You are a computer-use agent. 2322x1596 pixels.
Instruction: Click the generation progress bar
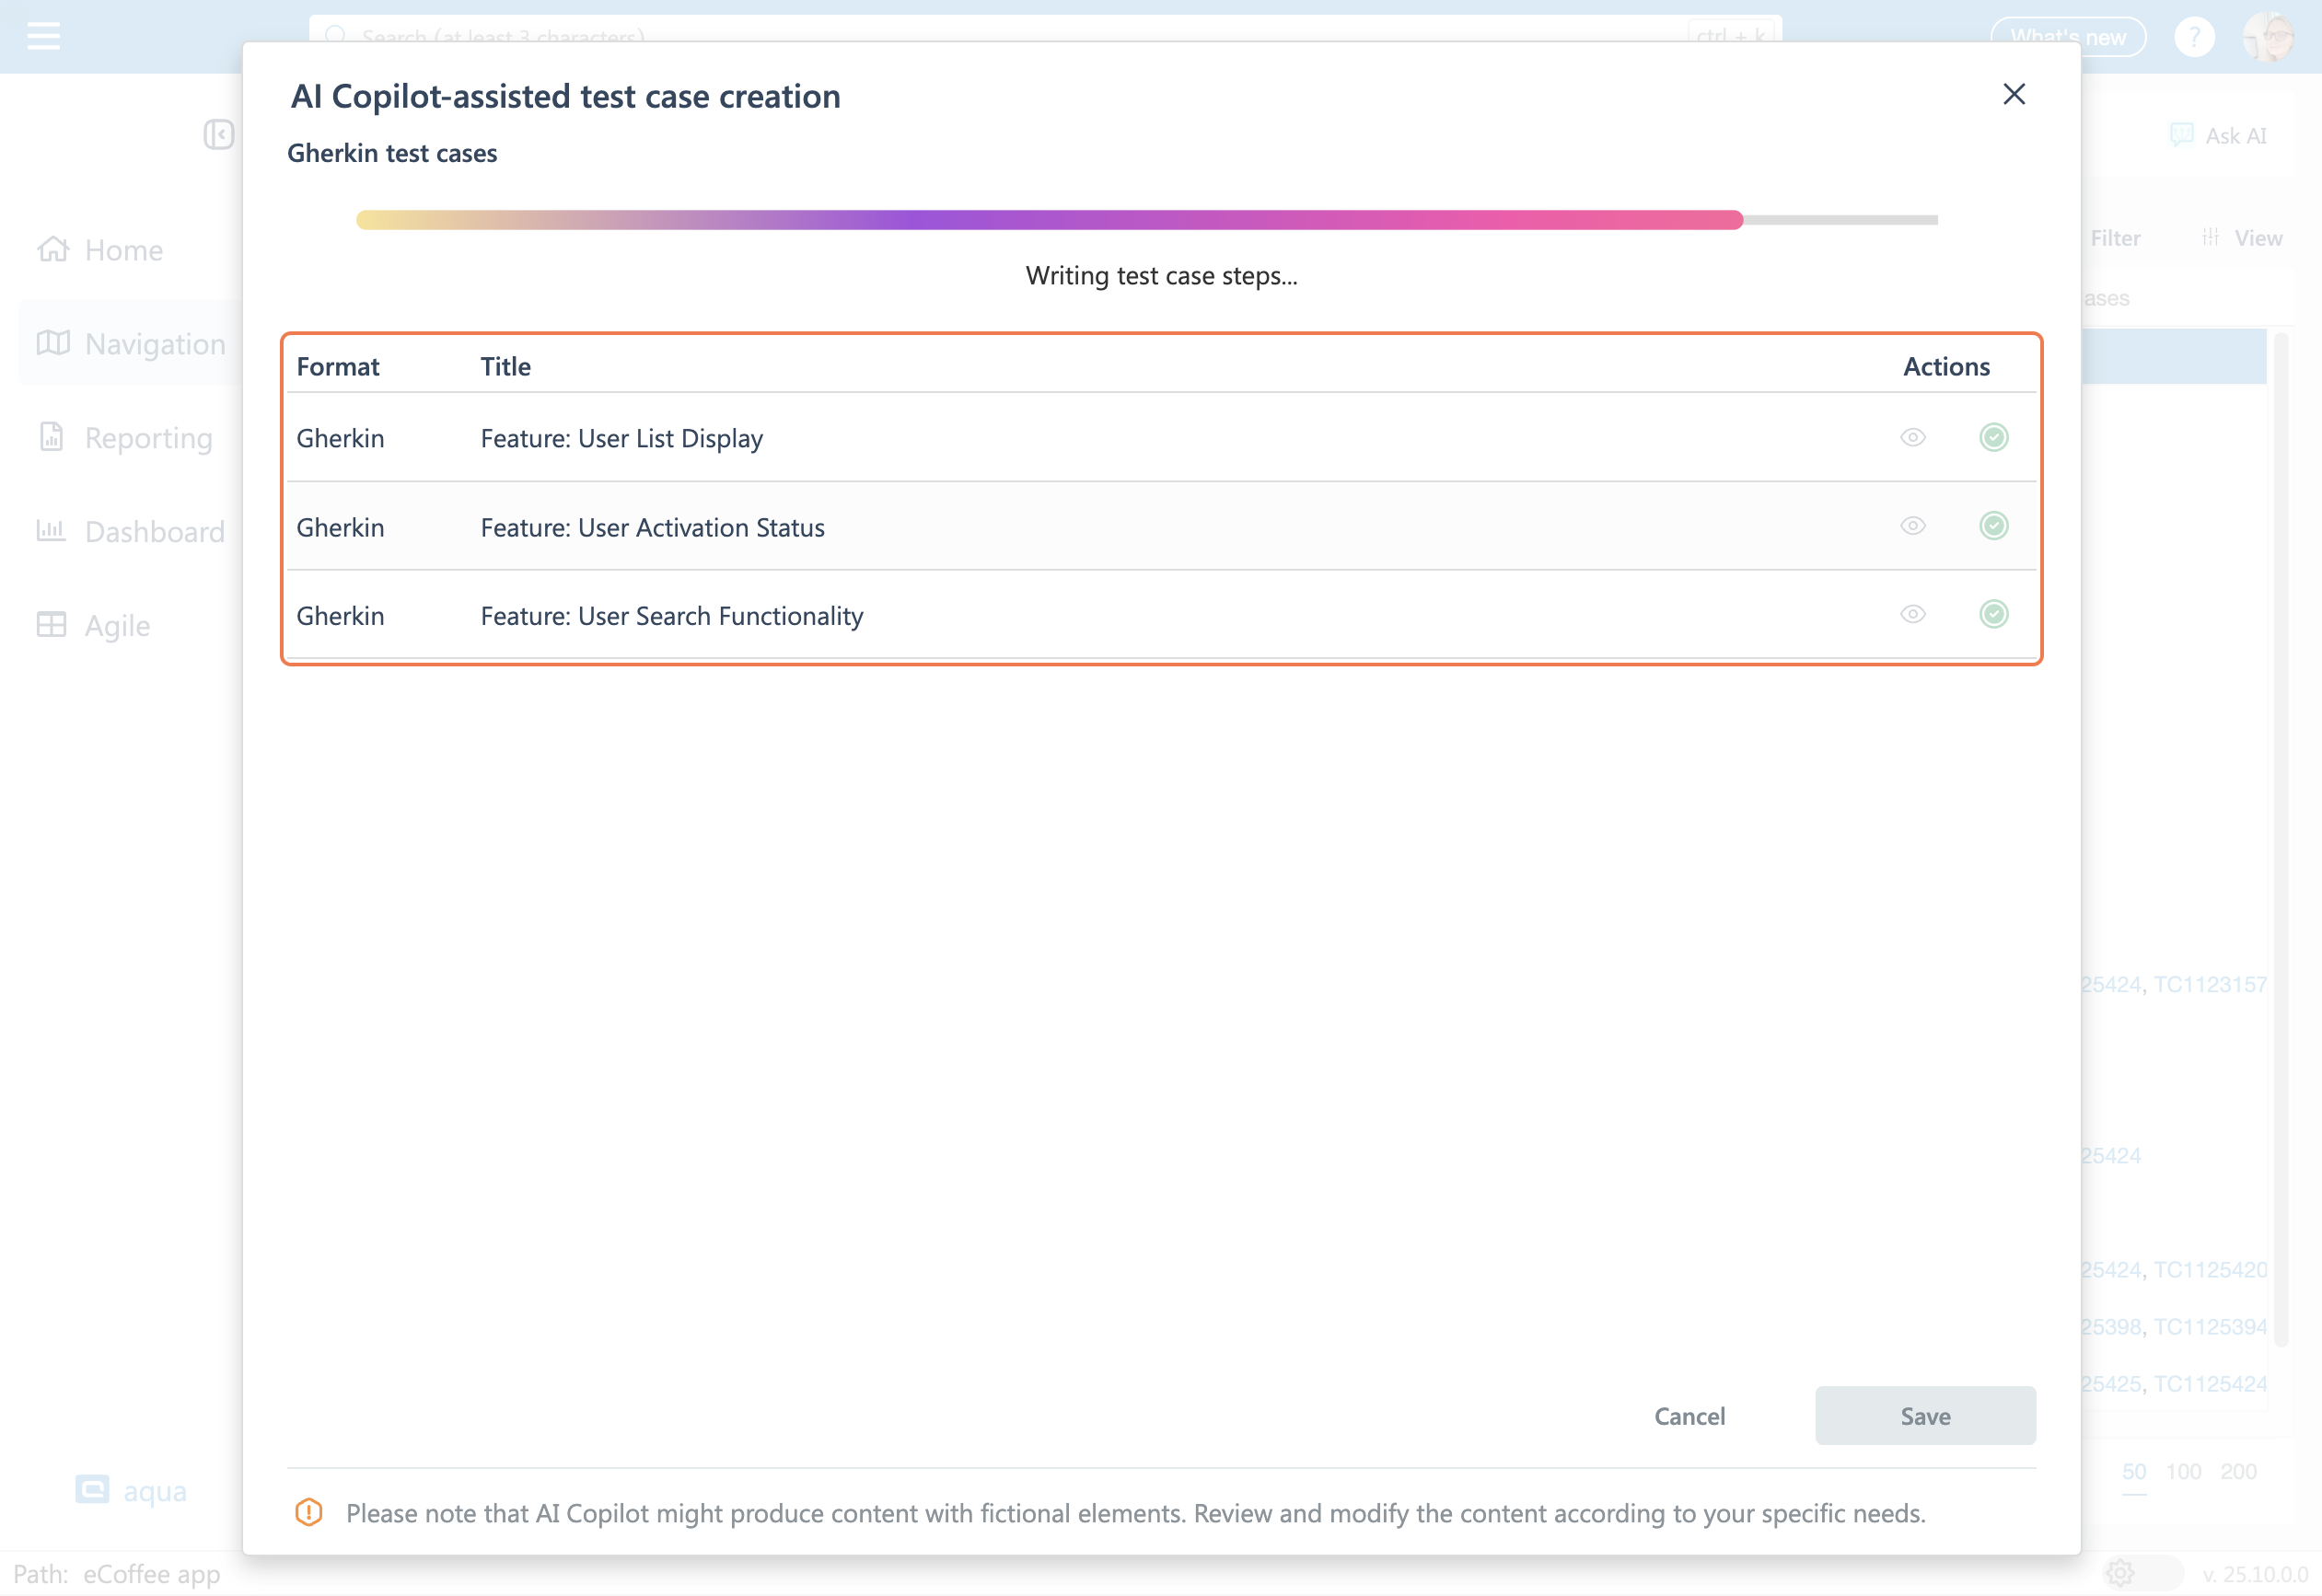[x=1048, y=220]
